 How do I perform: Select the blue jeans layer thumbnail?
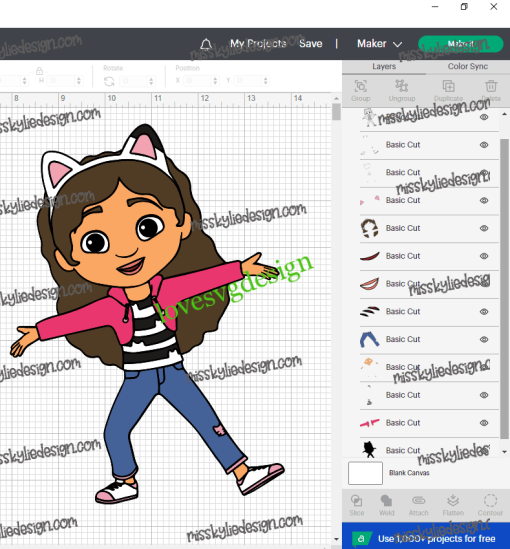pos(370,340)
